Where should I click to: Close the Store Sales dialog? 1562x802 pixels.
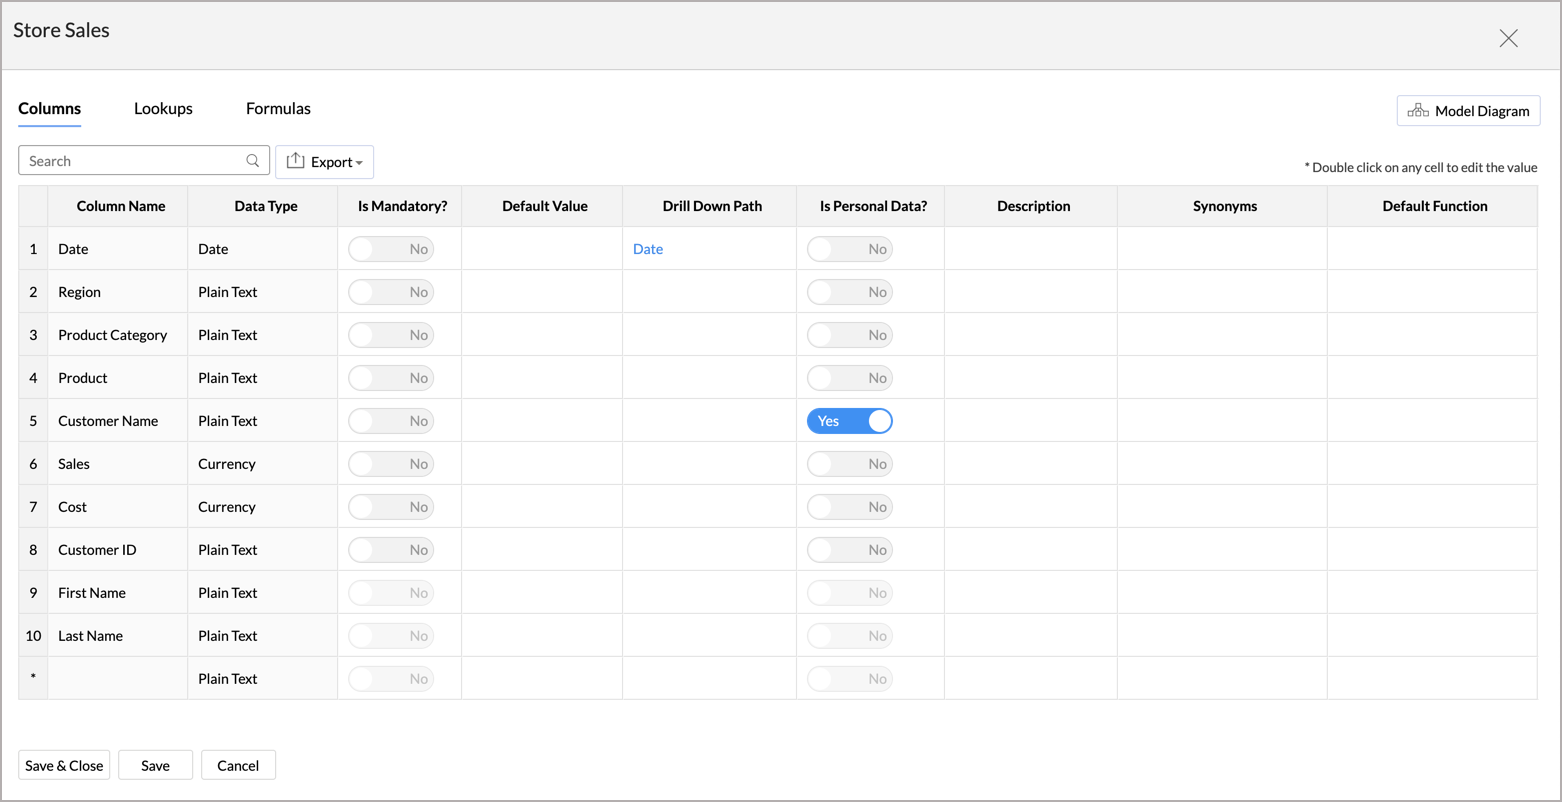[1508, 38]
